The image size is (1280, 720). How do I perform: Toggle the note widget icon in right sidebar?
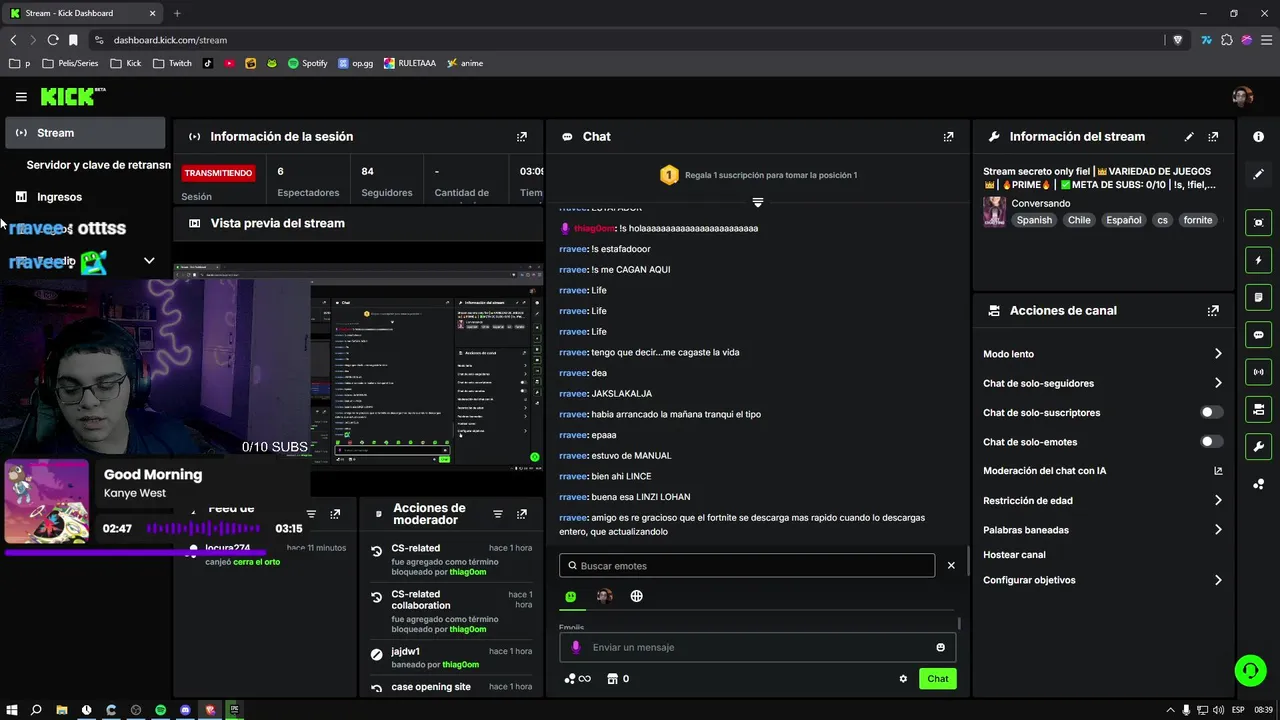pos(1258,297)
